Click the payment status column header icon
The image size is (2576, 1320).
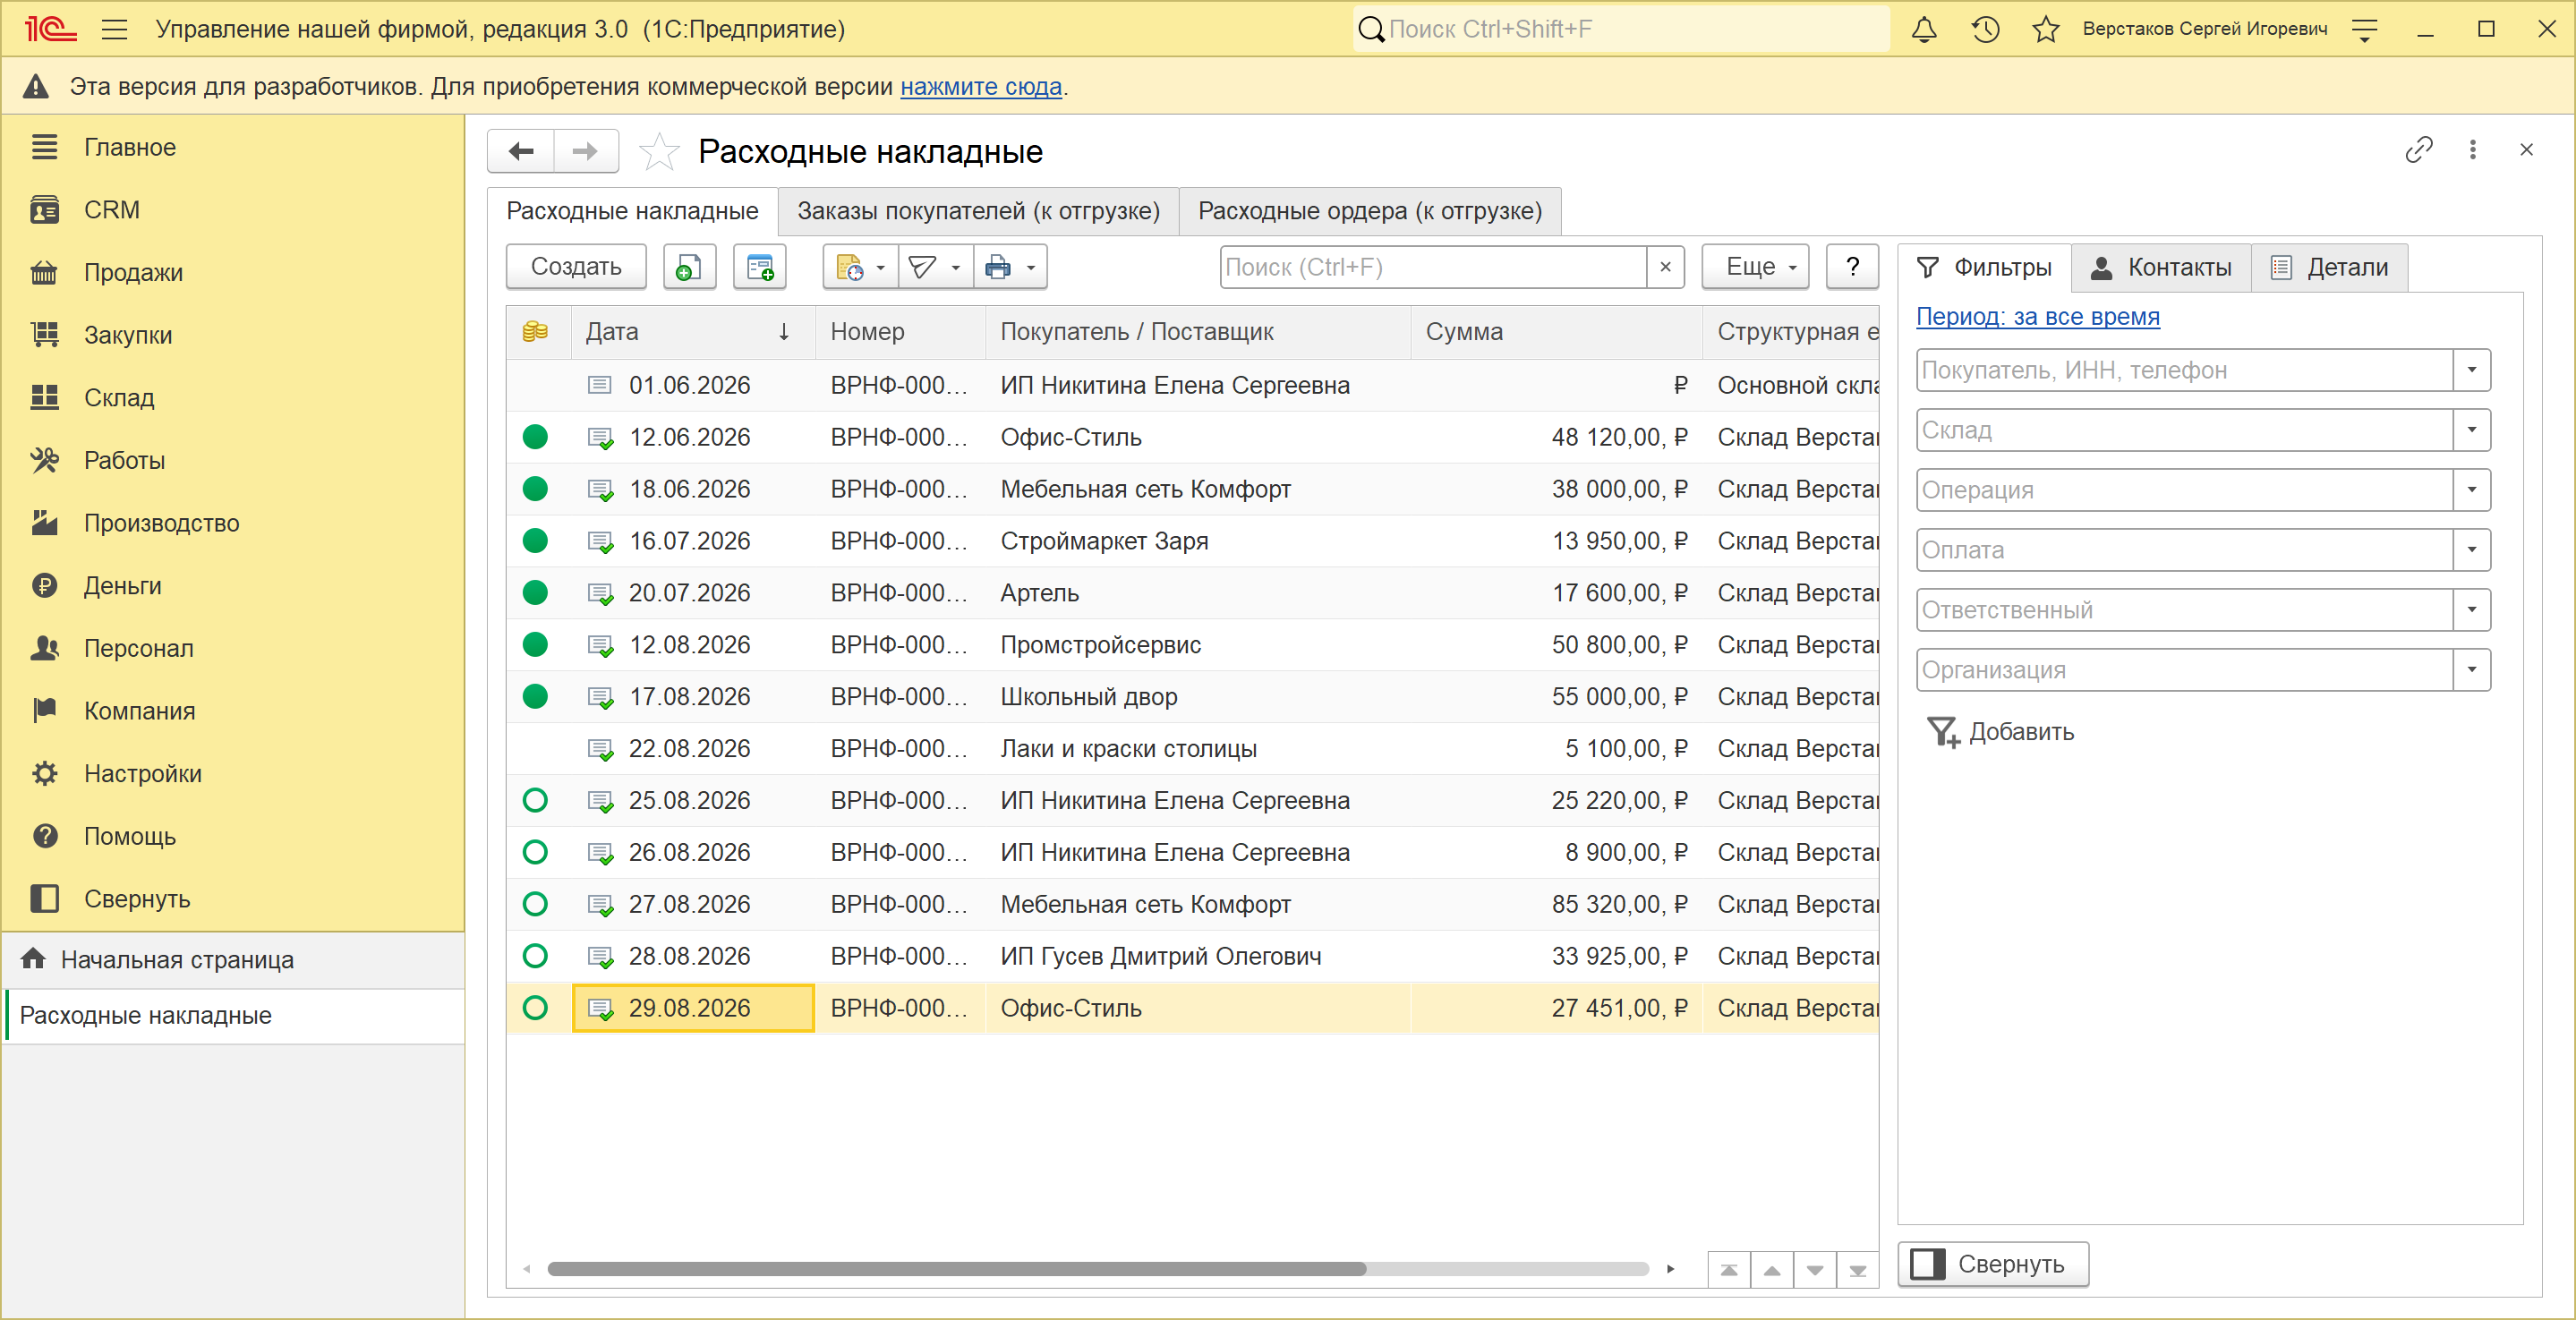[x=535, y=331]
